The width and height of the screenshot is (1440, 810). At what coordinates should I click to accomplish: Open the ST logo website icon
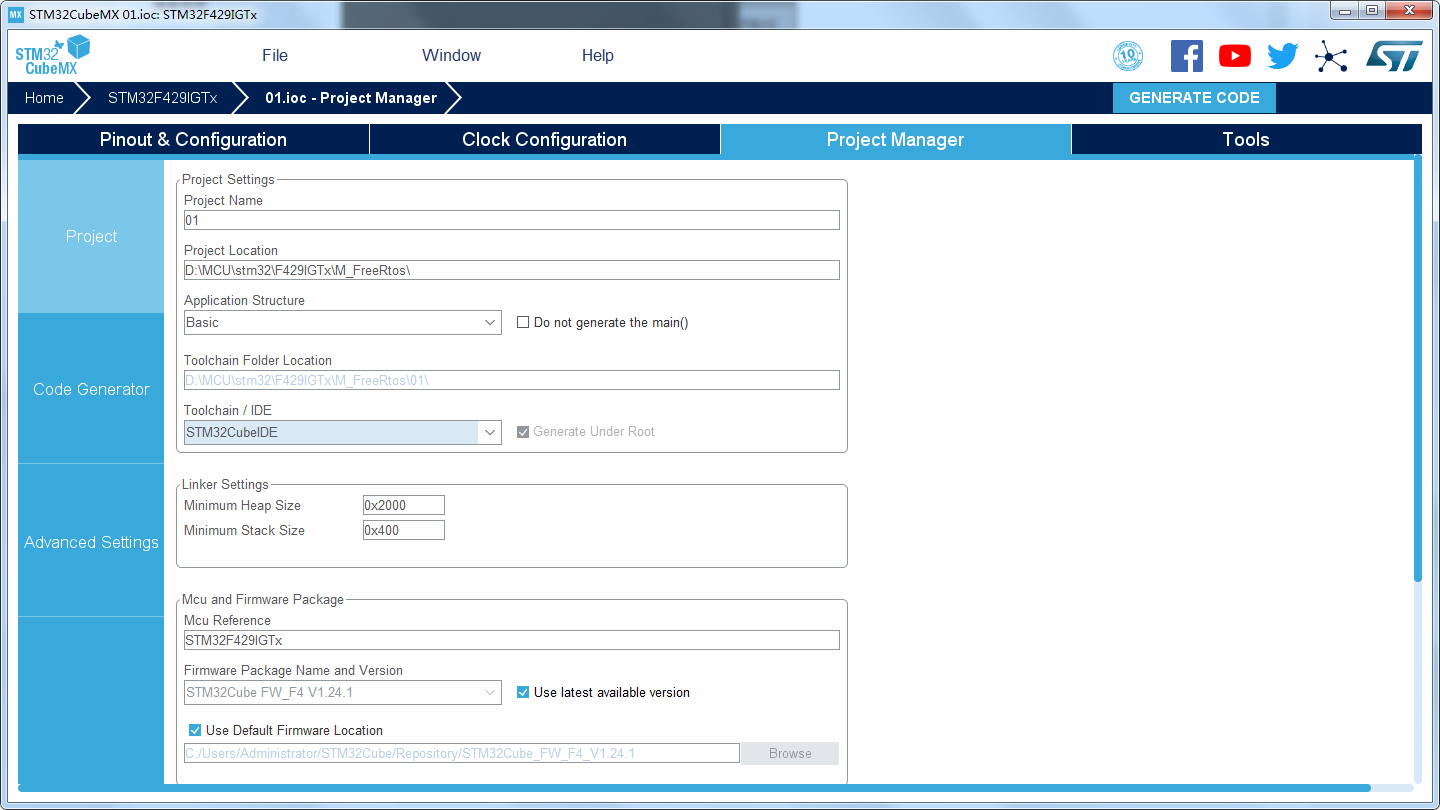tap(1394, 56)
